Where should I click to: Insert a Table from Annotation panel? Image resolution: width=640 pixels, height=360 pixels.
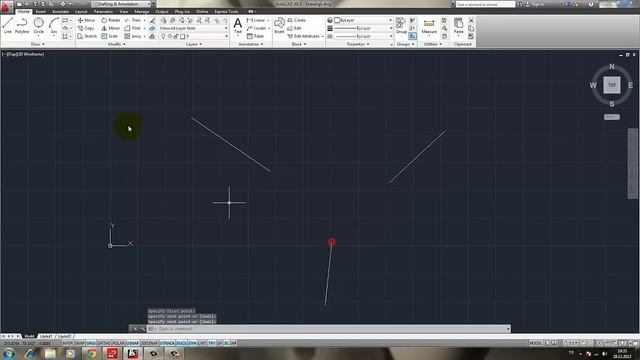click(255, 36)
